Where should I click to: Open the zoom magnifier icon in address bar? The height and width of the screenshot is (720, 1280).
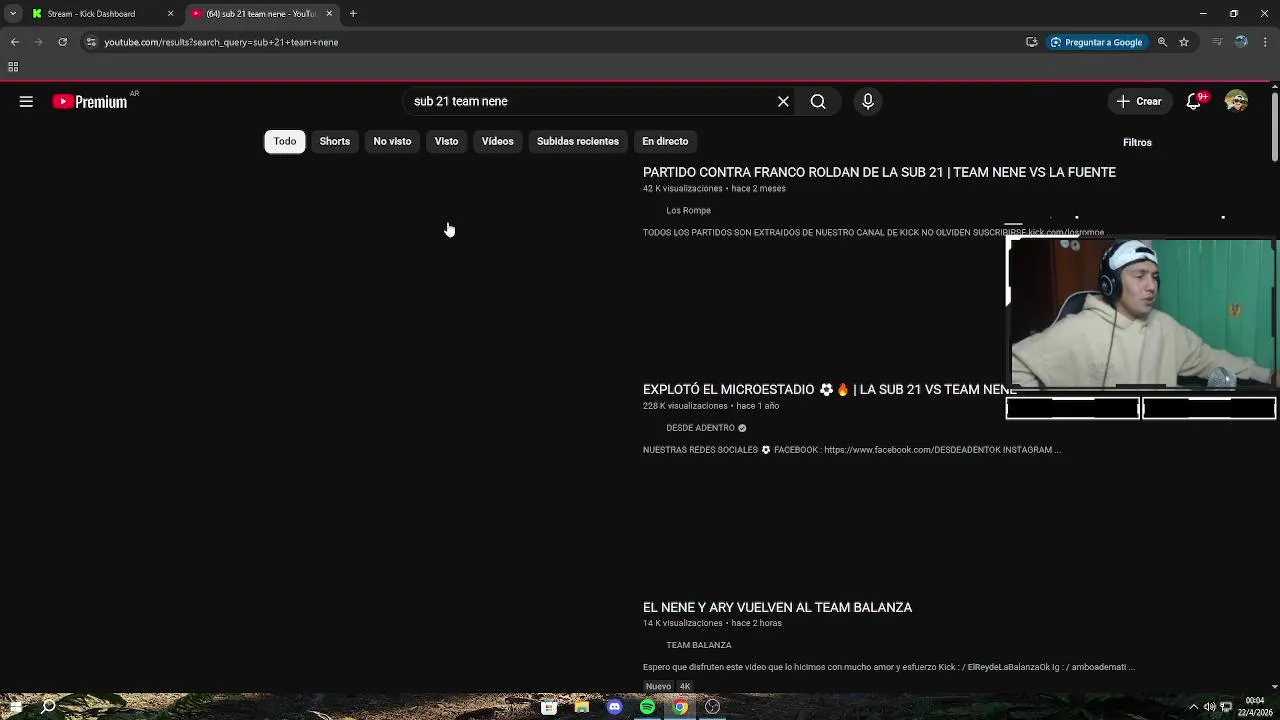pyautogui.click(x=1162, y=42)
